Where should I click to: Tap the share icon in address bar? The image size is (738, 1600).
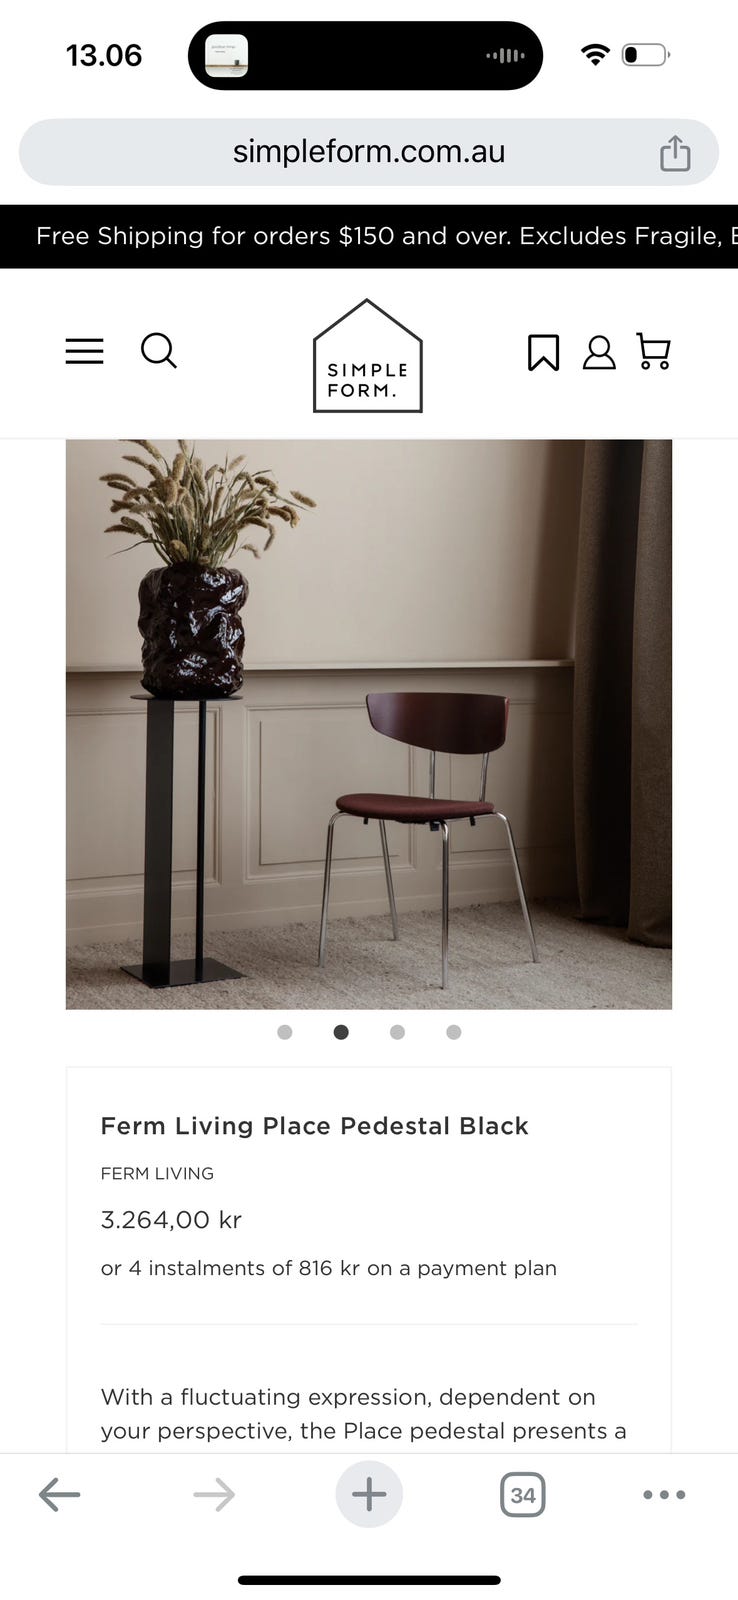point(675,153)
